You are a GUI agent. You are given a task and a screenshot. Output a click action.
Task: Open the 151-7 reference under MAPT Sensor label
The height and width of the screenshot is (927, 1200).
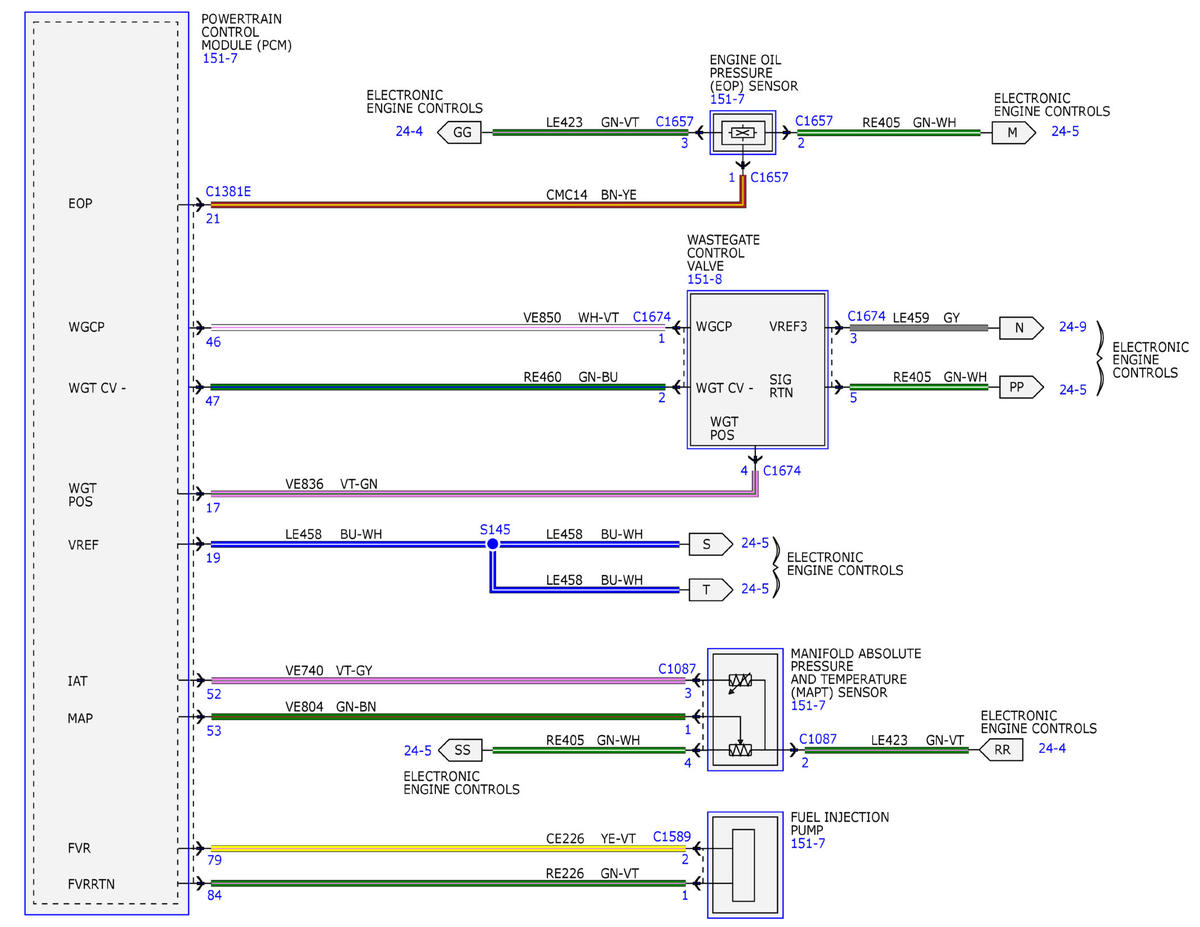808,706
